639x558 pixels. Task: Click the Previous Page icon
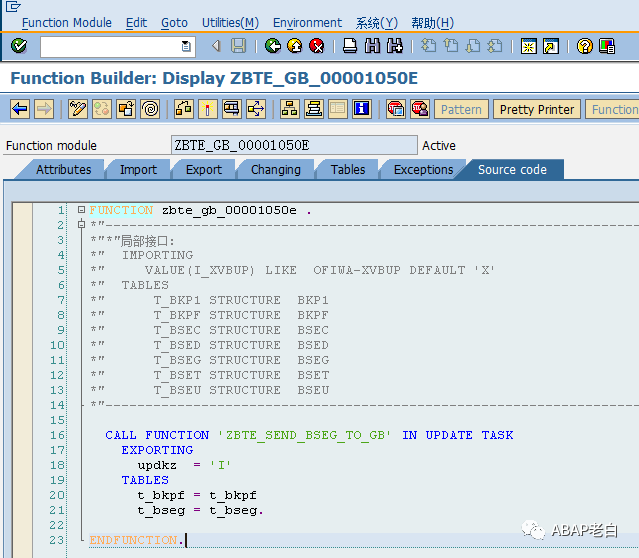pyautogui.click(x=451, y=46)
